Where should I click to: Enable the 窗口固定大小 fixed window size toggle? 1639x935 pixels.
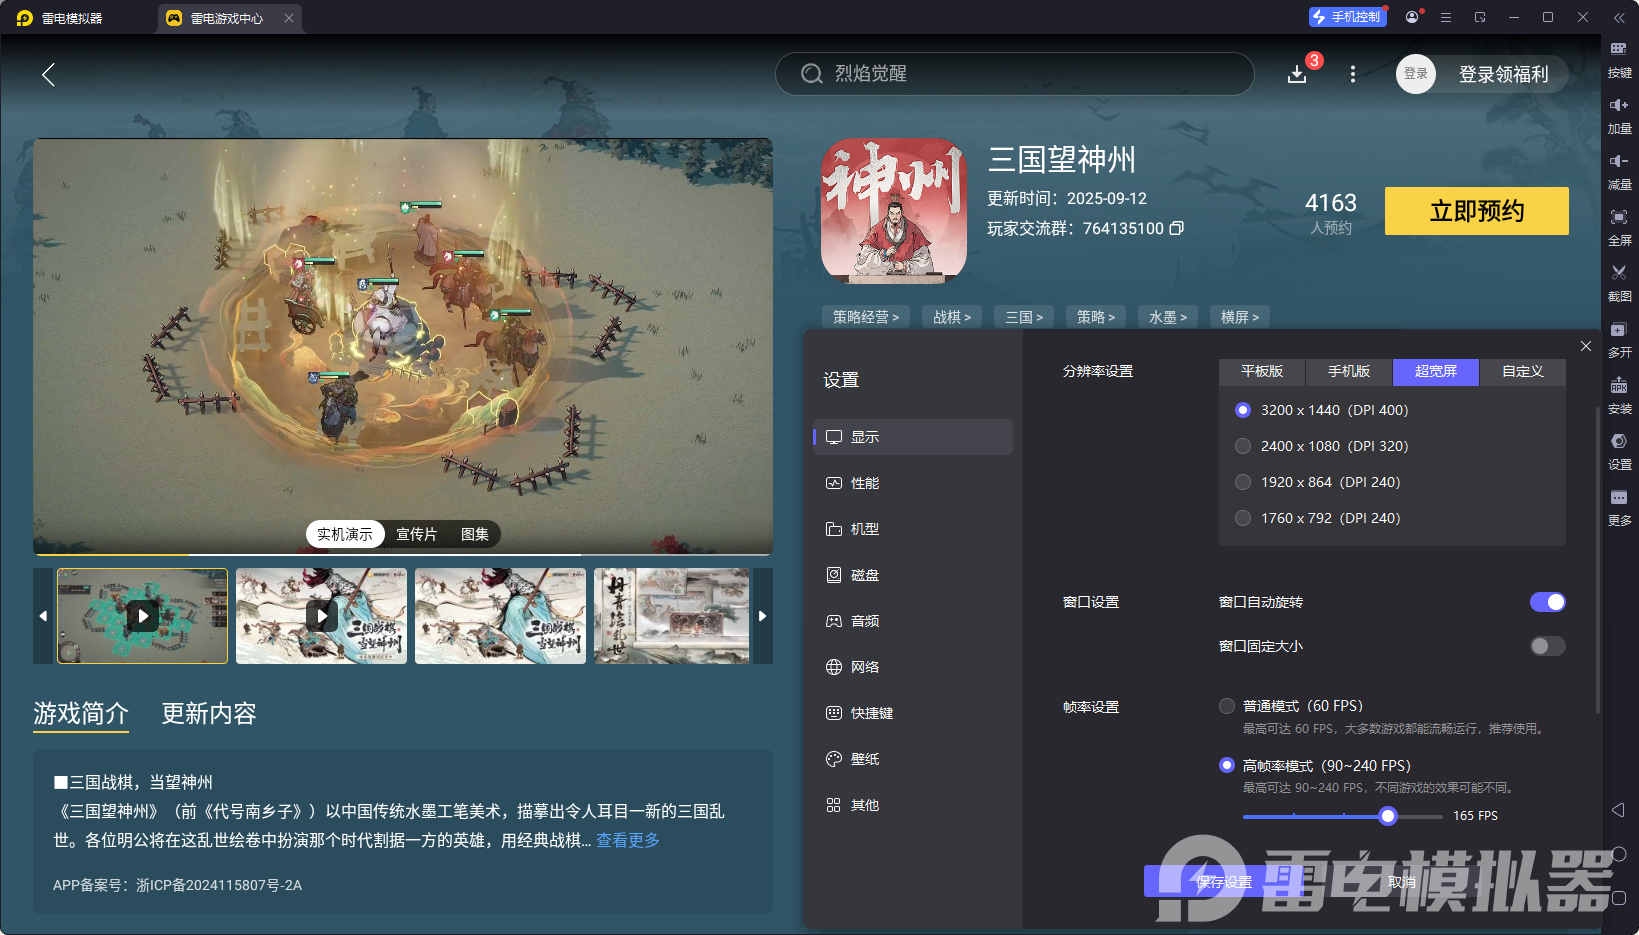tap(1547, 646)
